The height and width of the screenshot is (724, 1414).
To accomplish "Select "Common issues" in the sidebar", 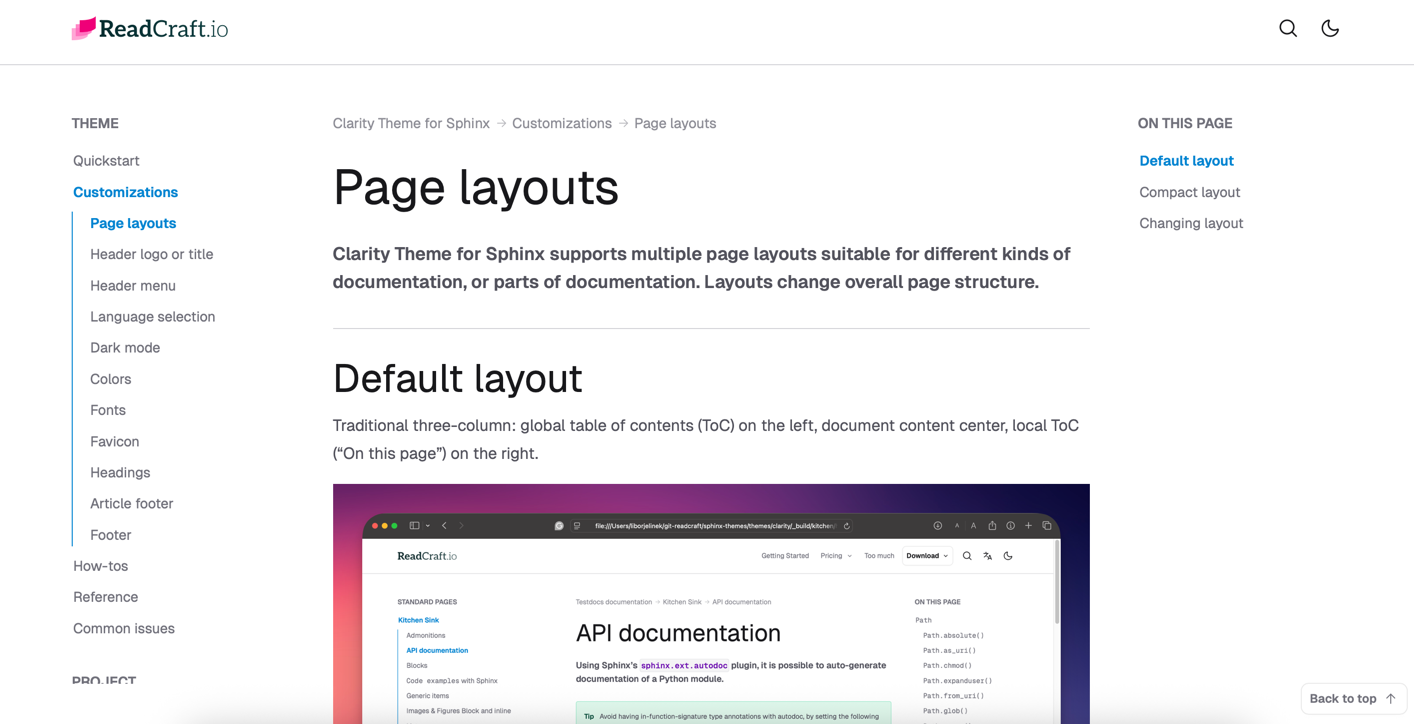I will click(x=124, y=628).
